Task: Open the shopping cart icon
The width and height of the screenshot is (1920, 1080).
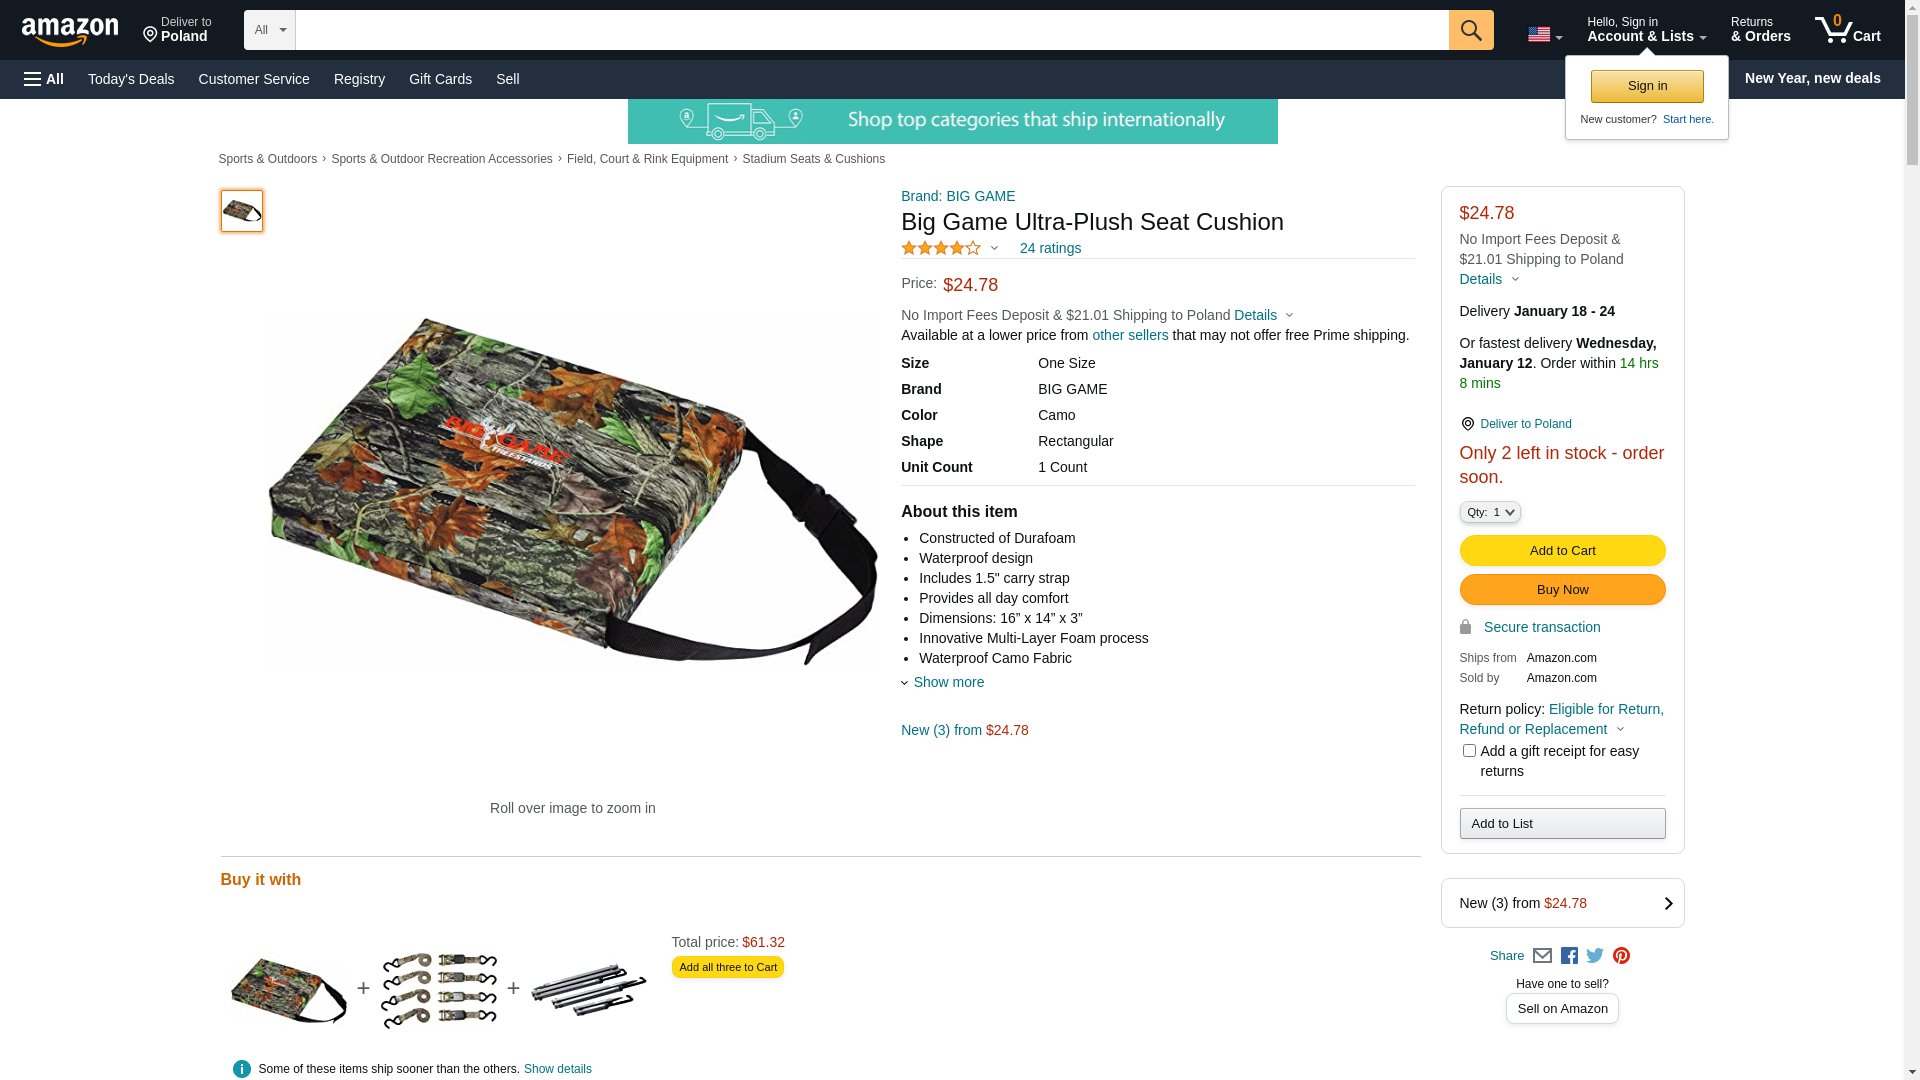Action: 1847,30
